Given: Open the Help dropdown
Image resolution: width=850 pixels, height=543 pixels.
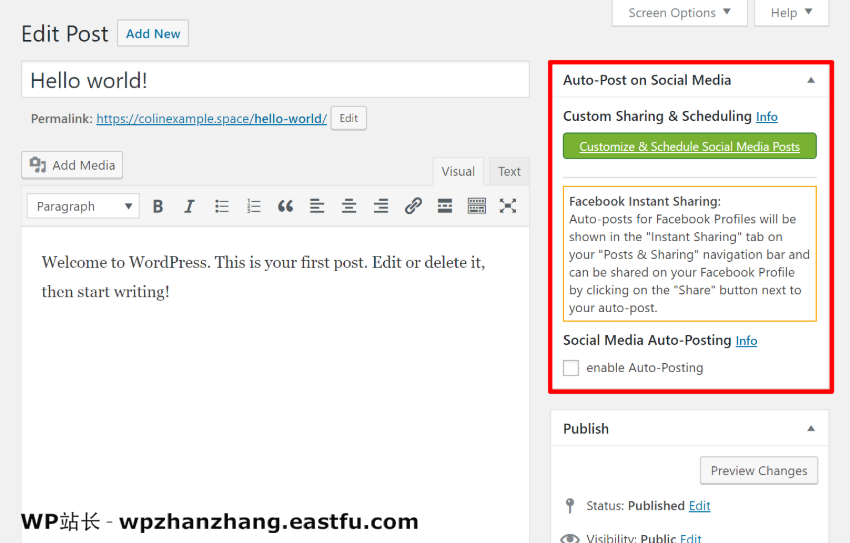Looking at the screenshot, I should (x=791, y=12).
